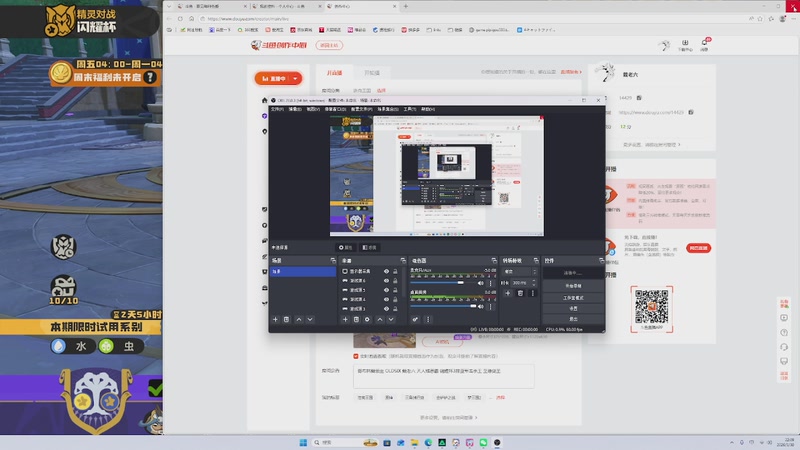Move scene up in OBS Scenes panel
This screenshot has height=450, width=800.
299,319
